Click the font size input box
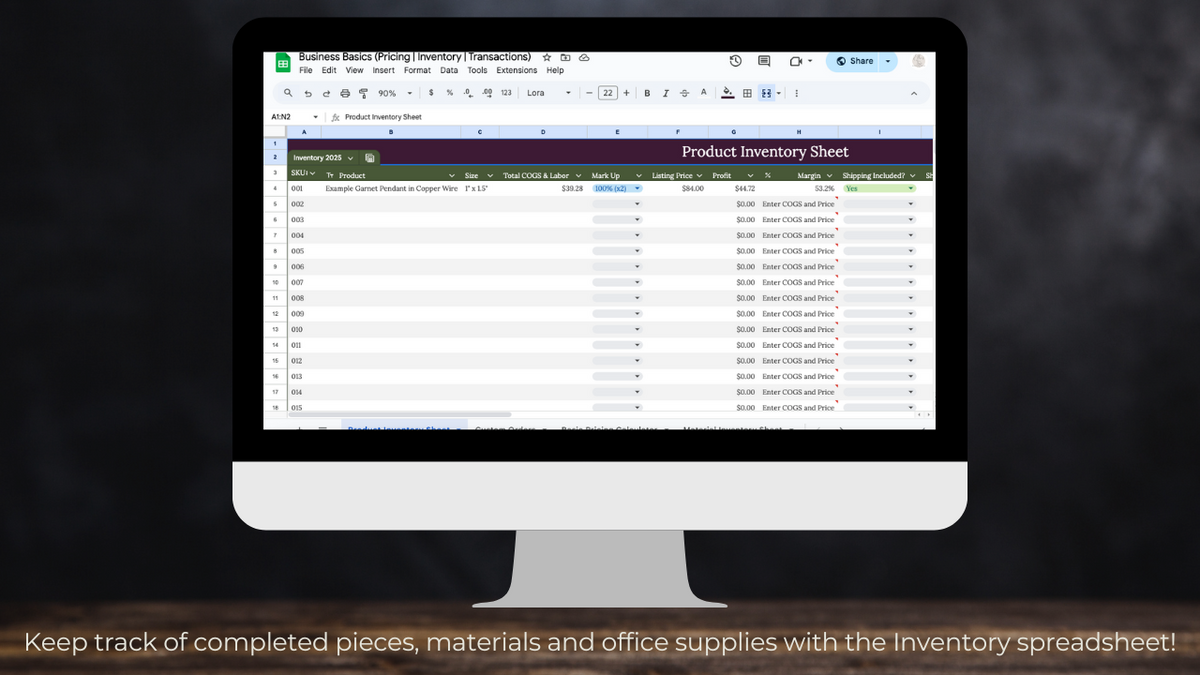 tap(607, 93)
